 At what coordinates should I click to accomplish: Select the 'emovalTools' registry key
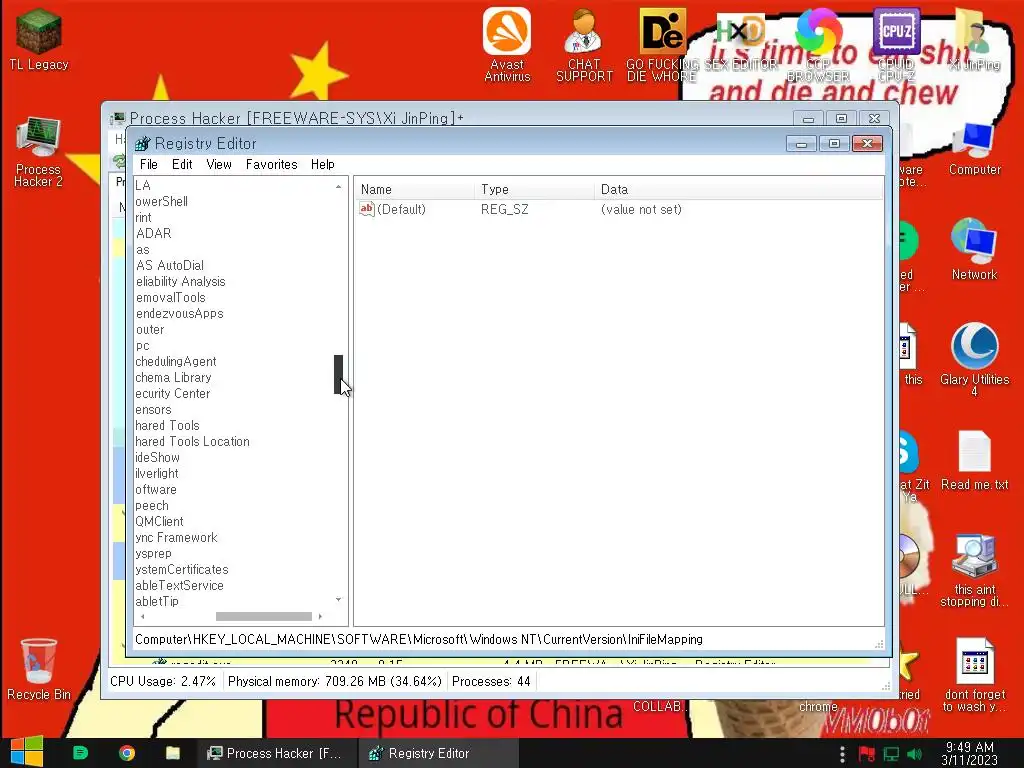click(170, 298)
